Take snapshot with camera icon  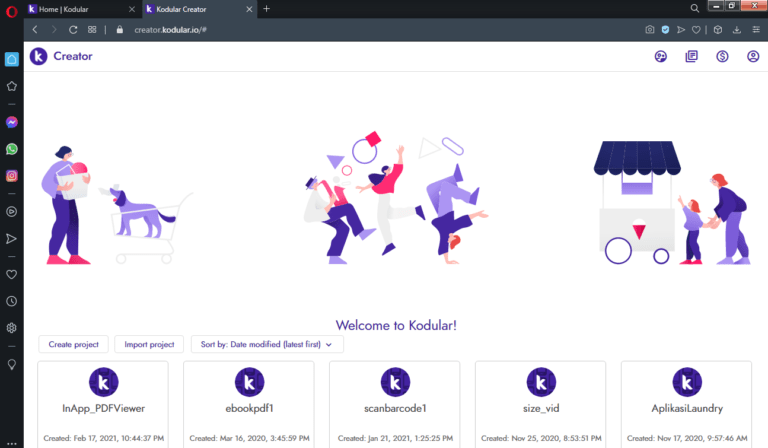(x=649, y=30)
